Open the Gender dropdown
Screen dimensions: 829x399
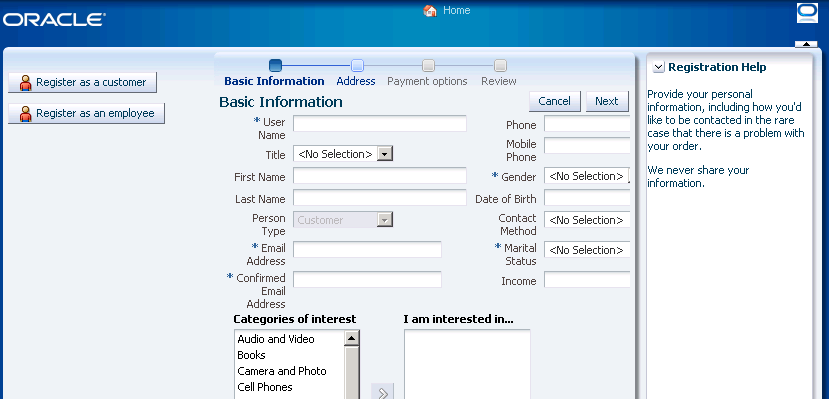(x=587, y=176)
